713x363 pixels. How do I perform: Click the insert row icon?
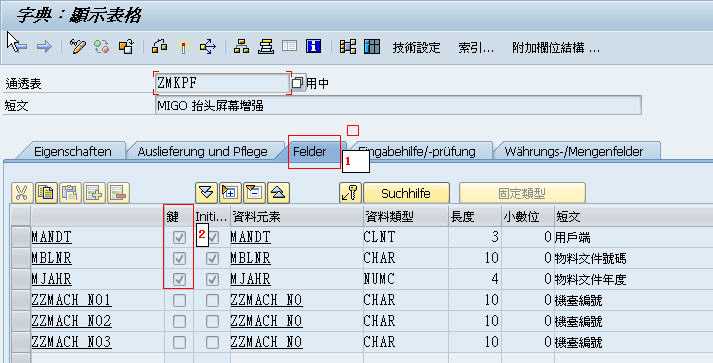tap(95, 193)
